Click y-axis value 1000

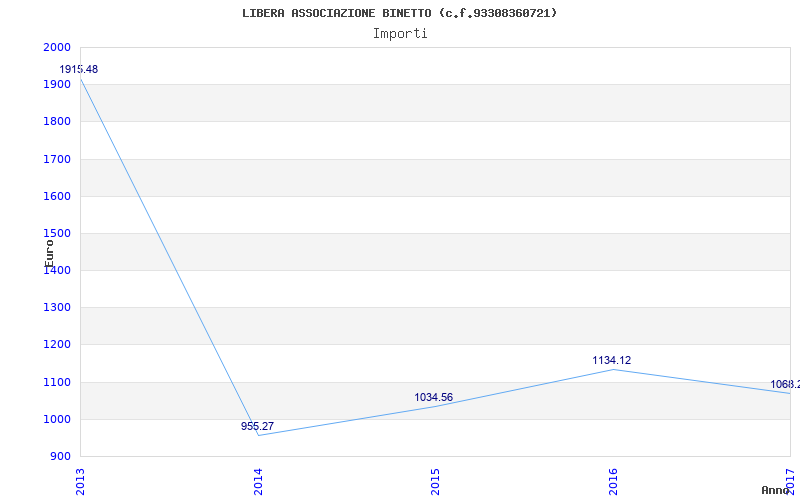pos(58,419)
